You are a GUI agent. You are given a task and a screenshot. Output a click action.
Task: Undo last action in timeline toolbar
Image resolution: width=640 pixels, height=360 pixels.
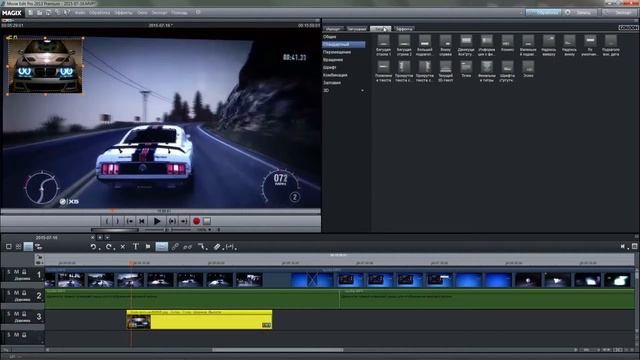[93, 247]
